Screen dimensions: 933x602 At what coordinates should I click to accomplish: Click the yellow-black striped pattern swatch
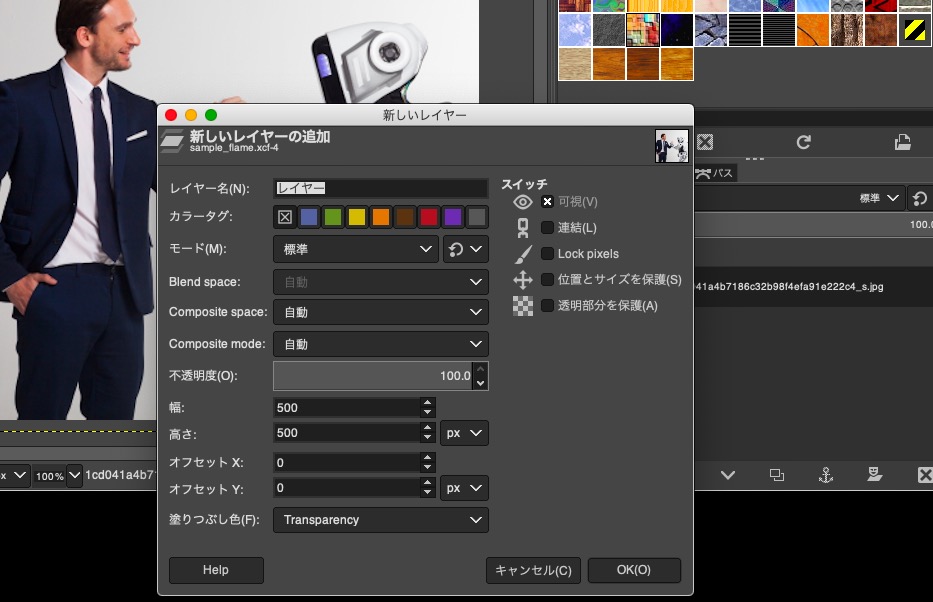point(915,28)
